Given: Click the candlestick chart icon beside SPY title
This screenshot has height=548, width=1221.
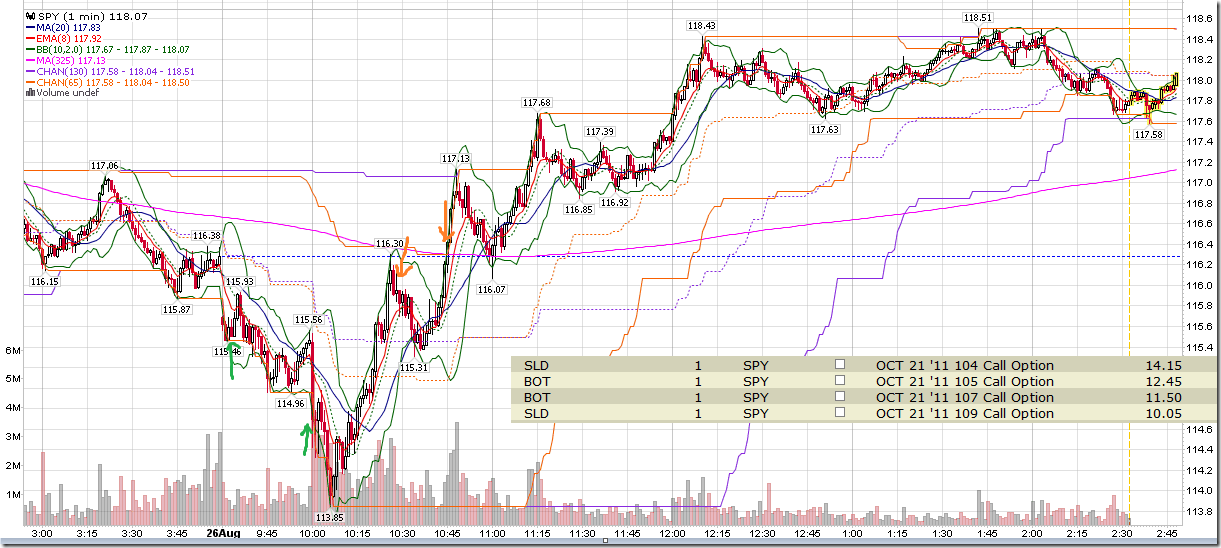Looking at the screenshot, I should click(x=29, y=16).
